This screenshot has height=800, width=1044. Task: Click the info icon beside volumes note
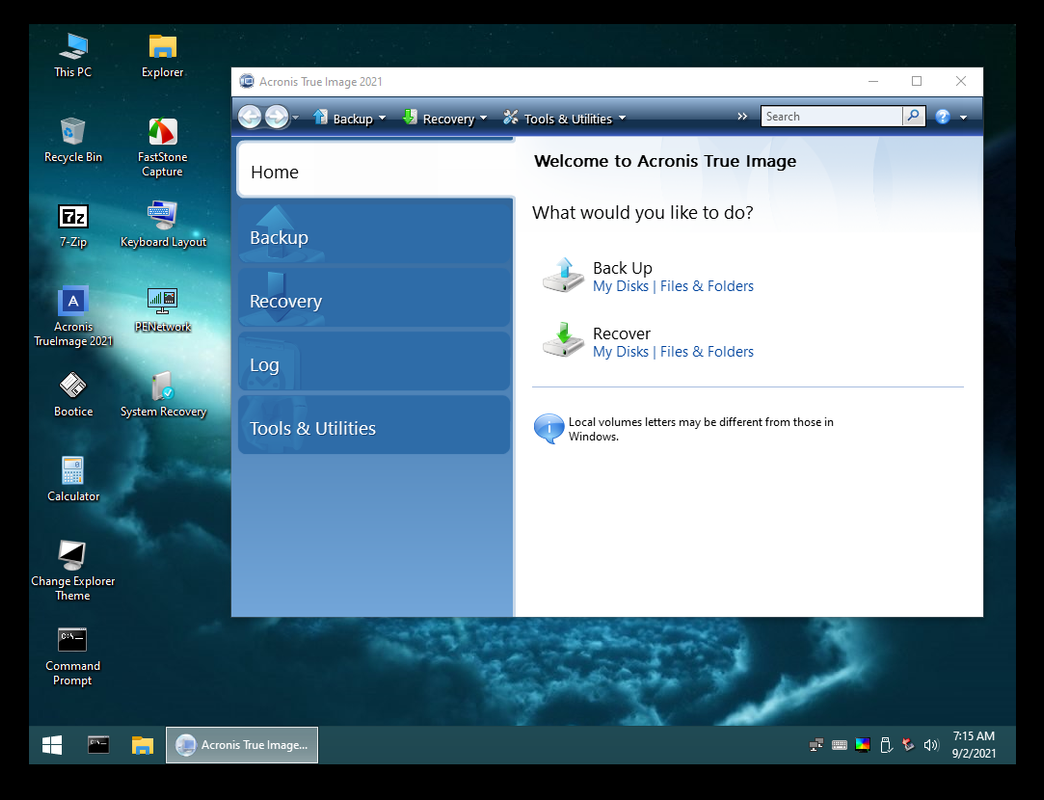pos(549,429)
